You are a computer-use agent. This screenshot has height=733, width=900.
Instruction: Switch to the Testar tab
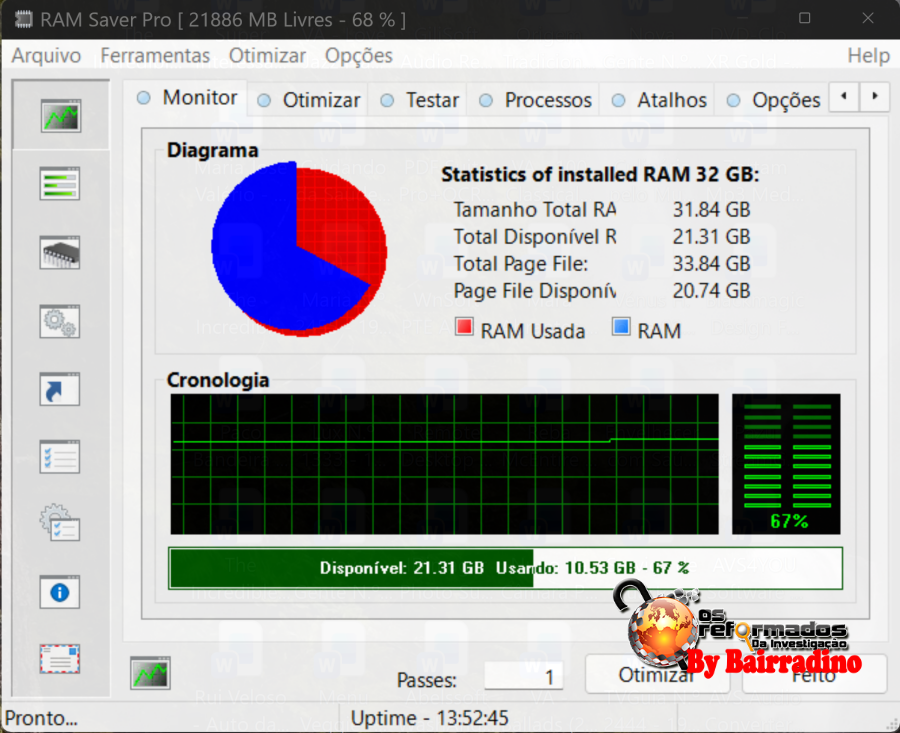pyautogui.click(x=419, y=100)
